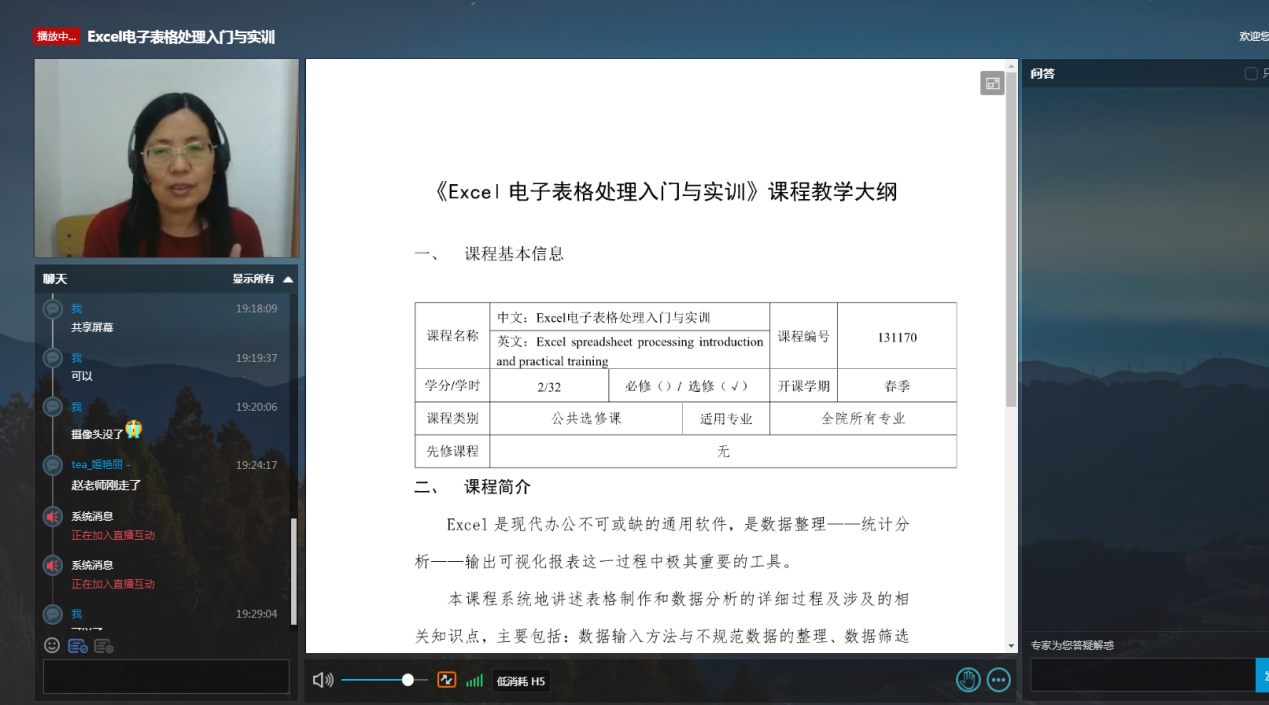Screen dimensions: 1269x705
Task: Click the grey chat list gear icon
Action: 104,646
